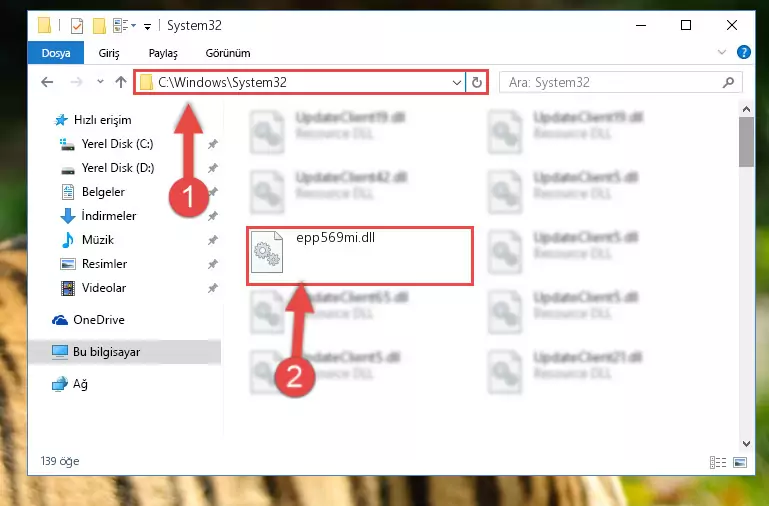Open the Dosya menu
The image size is (769, 506).
[56, 53]
